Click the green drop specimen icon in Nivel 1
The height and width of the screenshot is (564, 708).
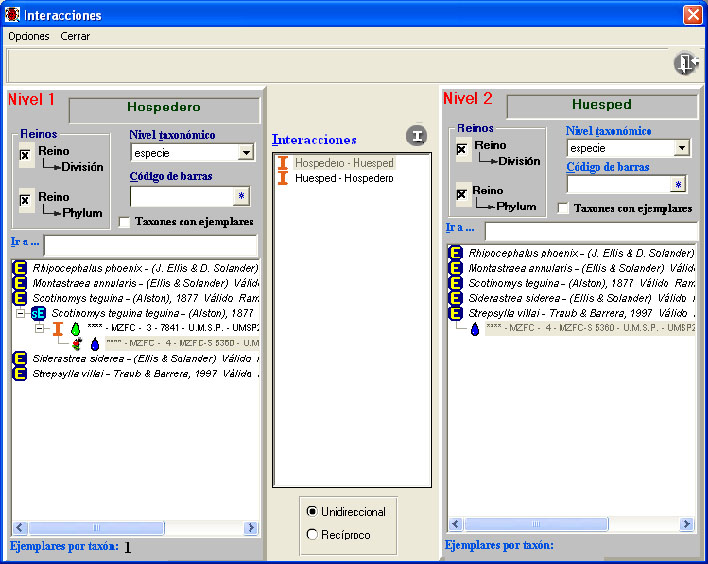75,329
